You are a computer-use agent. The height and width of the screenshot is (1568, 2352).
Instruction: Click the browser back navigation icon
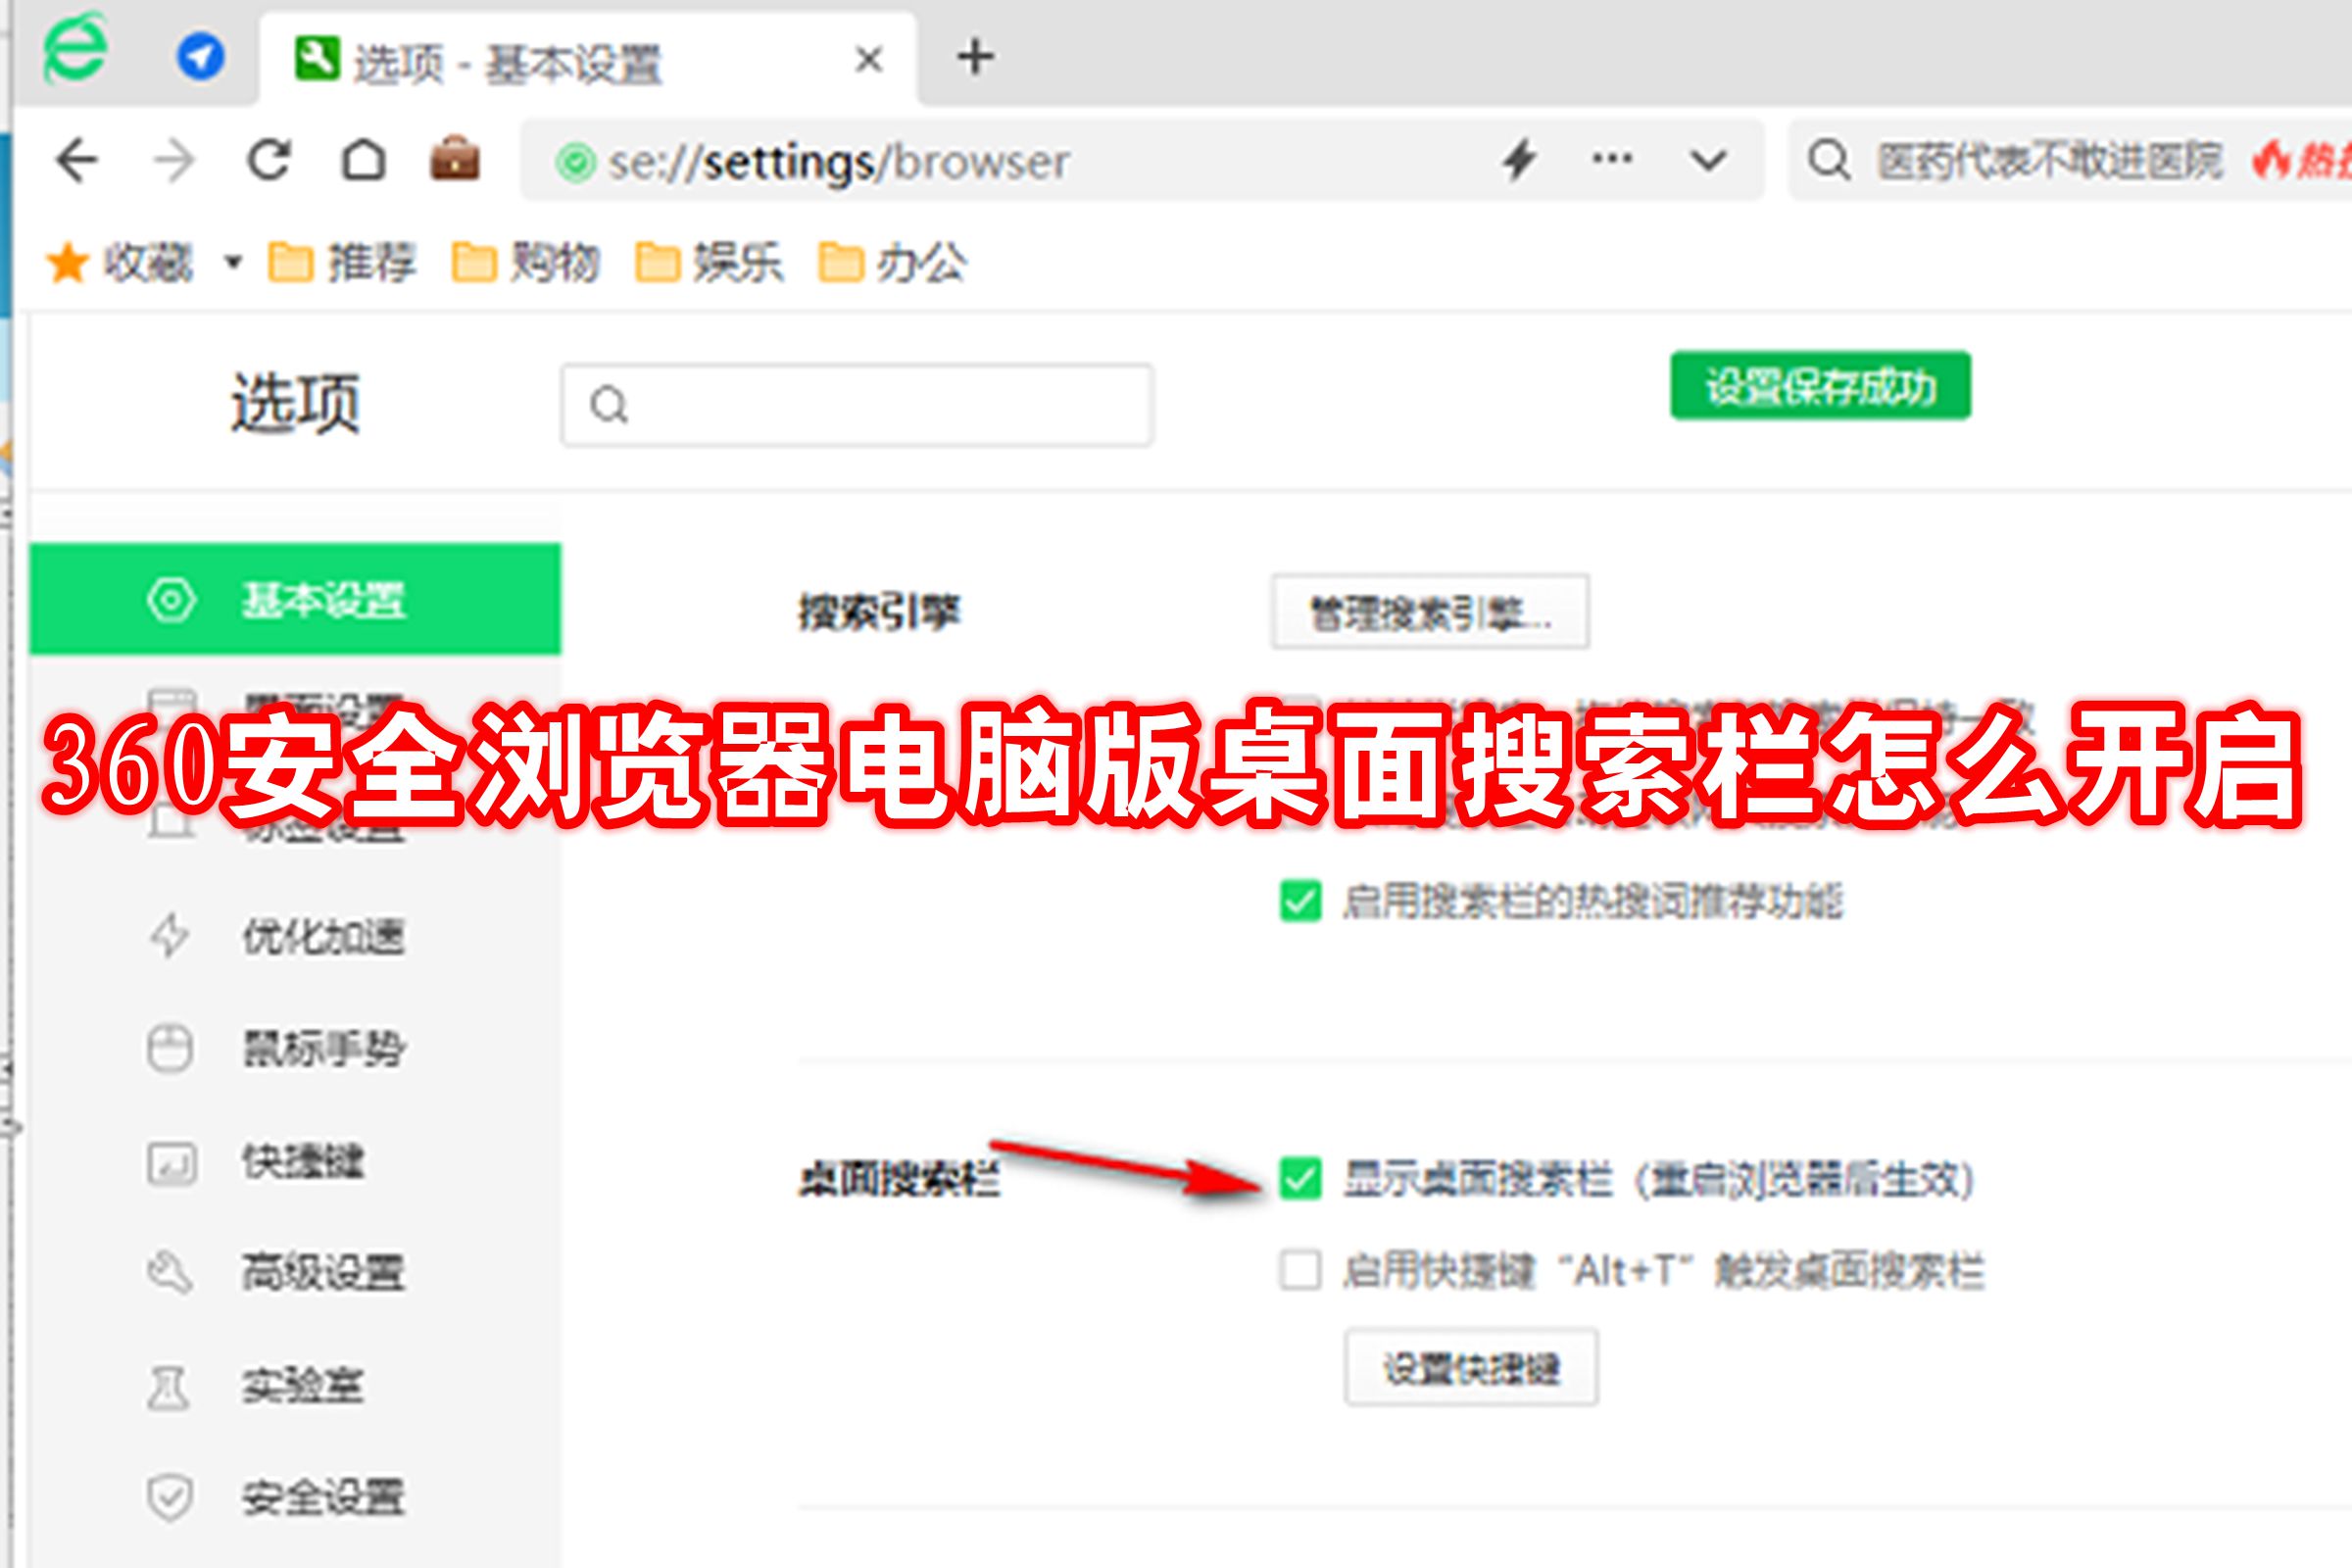[x=75, y=160]
